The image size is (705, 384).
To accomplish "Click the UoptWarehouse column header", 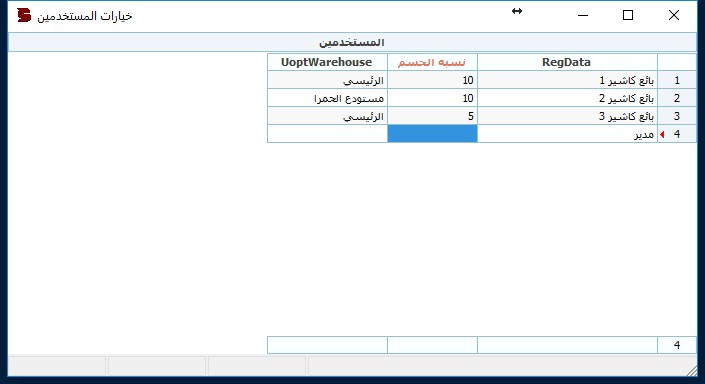I will [x=327, y=62].
